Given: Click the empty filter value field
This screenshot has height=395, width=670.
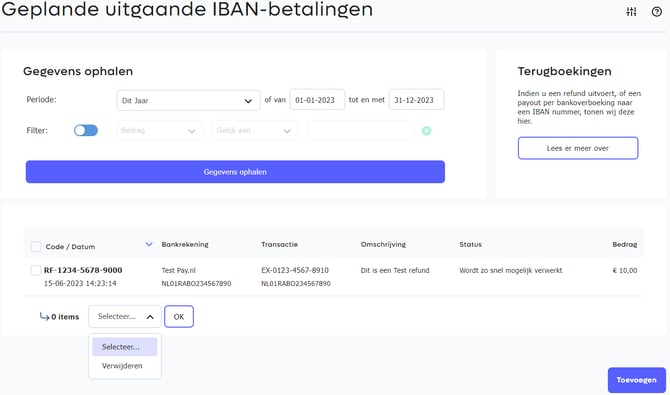Looking at the screenshot, I should point(361,130).
